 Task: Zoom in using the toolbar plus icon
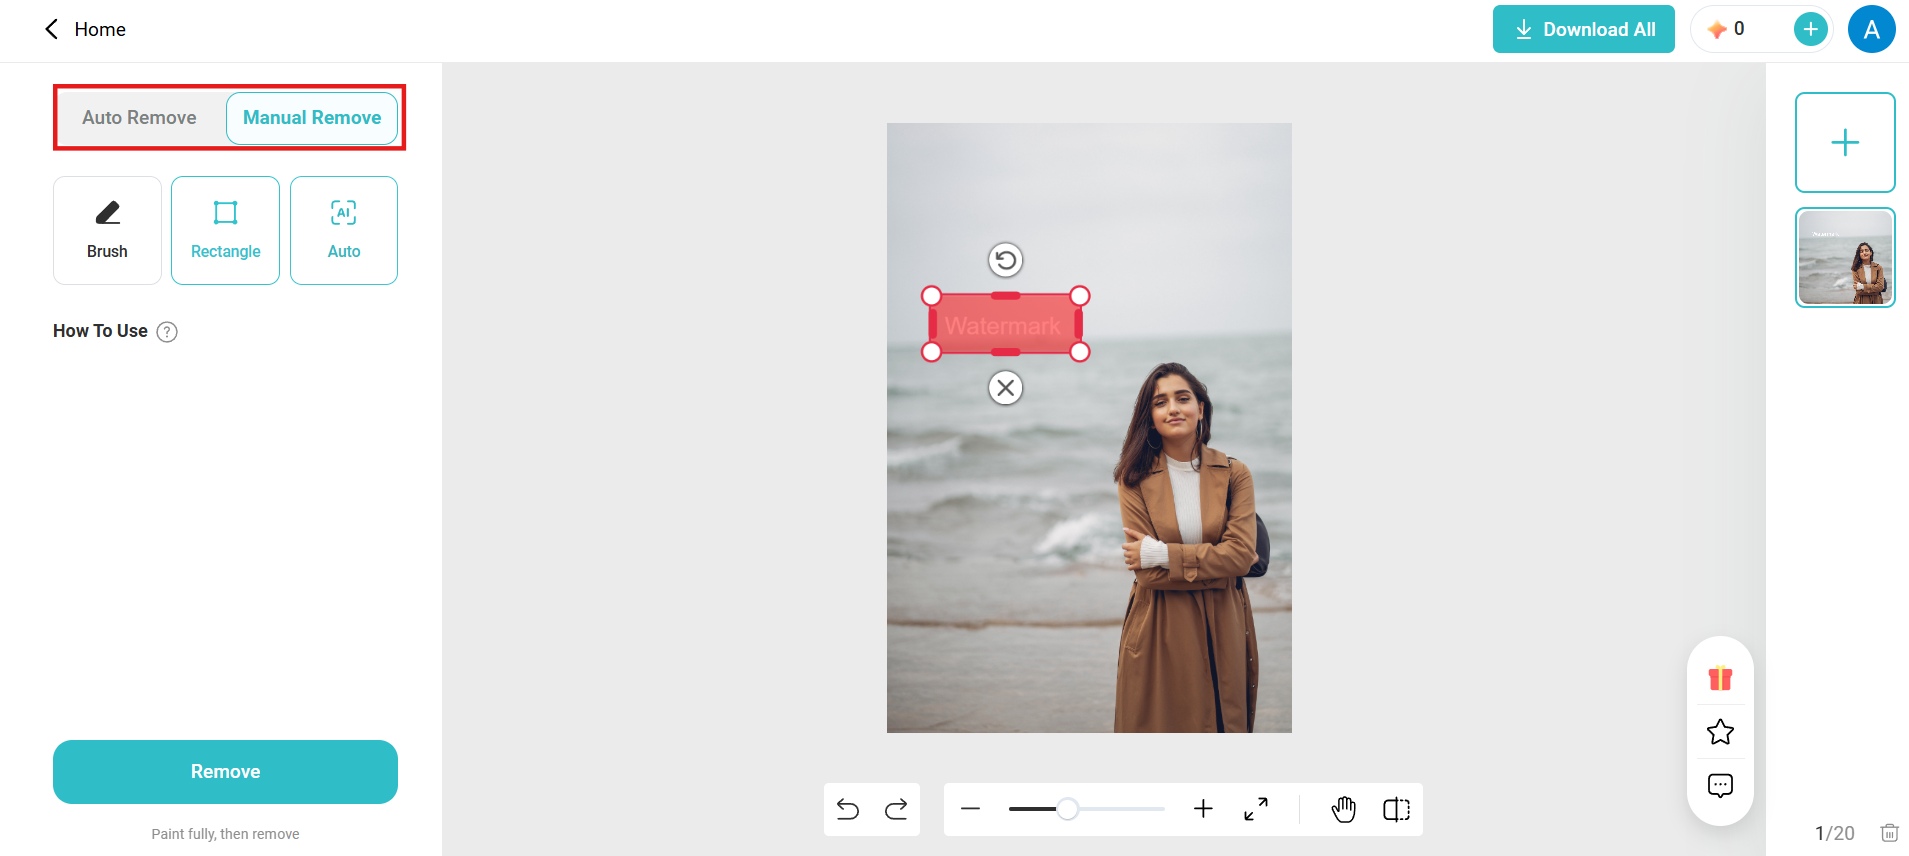point(1203,809)
